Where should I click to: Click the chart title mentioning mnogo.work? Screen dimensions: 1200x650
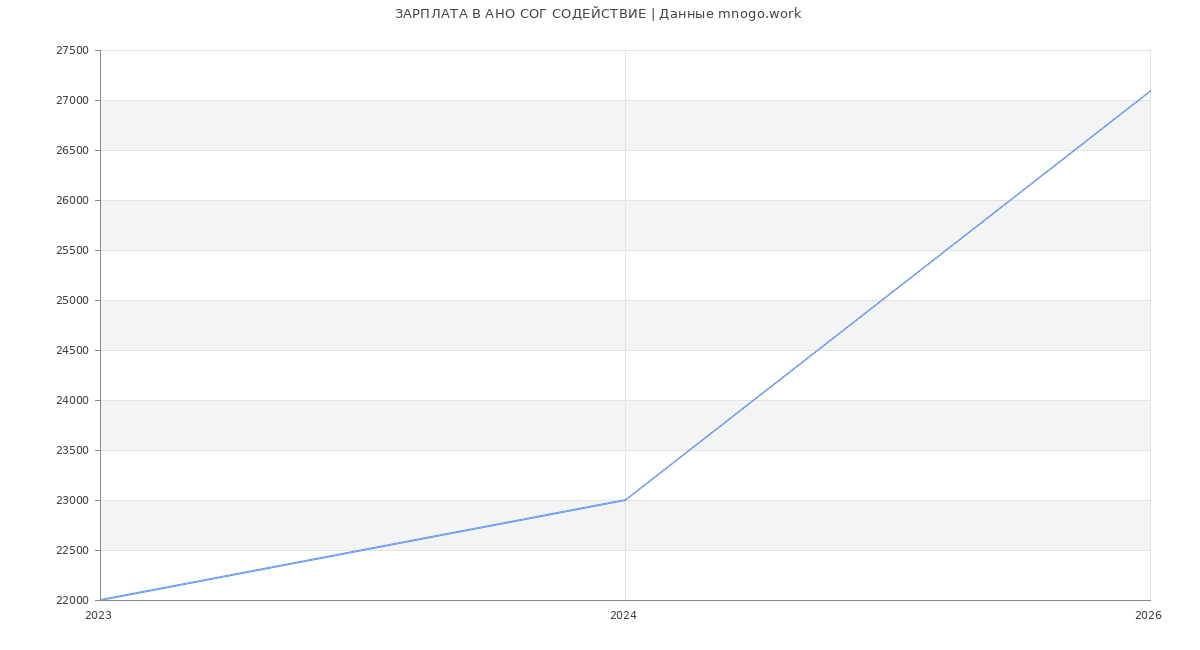coord(598,14)
